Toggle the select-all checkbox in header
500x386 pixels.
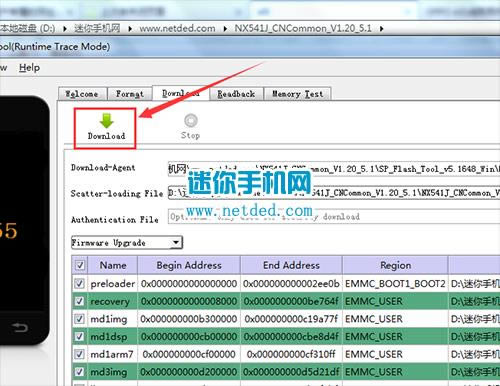click(79, 265)
